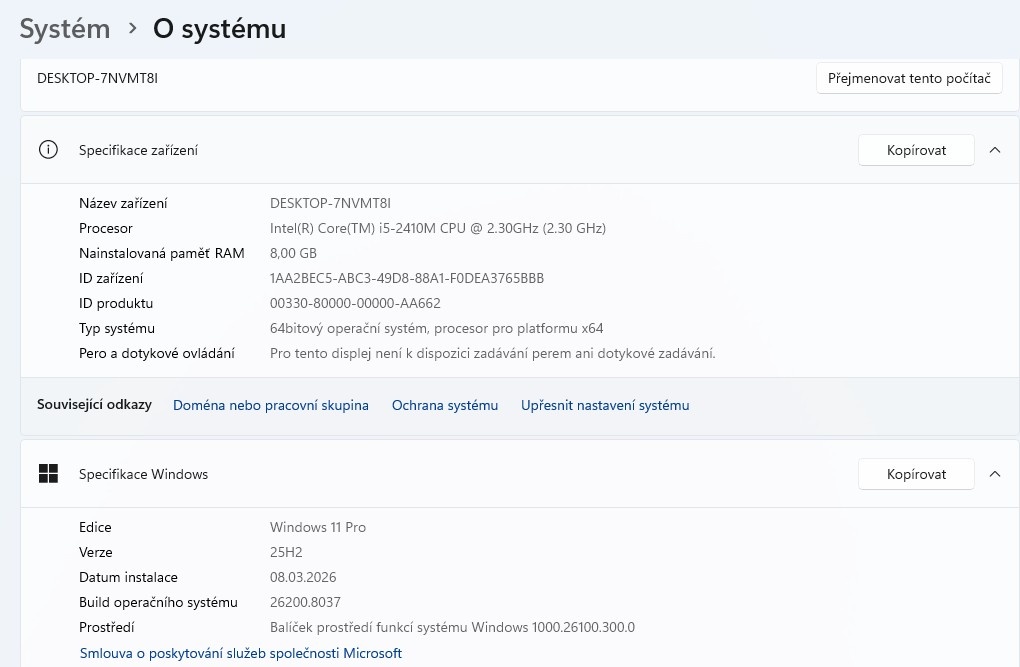The height and width of the screenshot is (667, 1020).
Task: Collapse the Specifikace Windows section
Action: [995, 474]
